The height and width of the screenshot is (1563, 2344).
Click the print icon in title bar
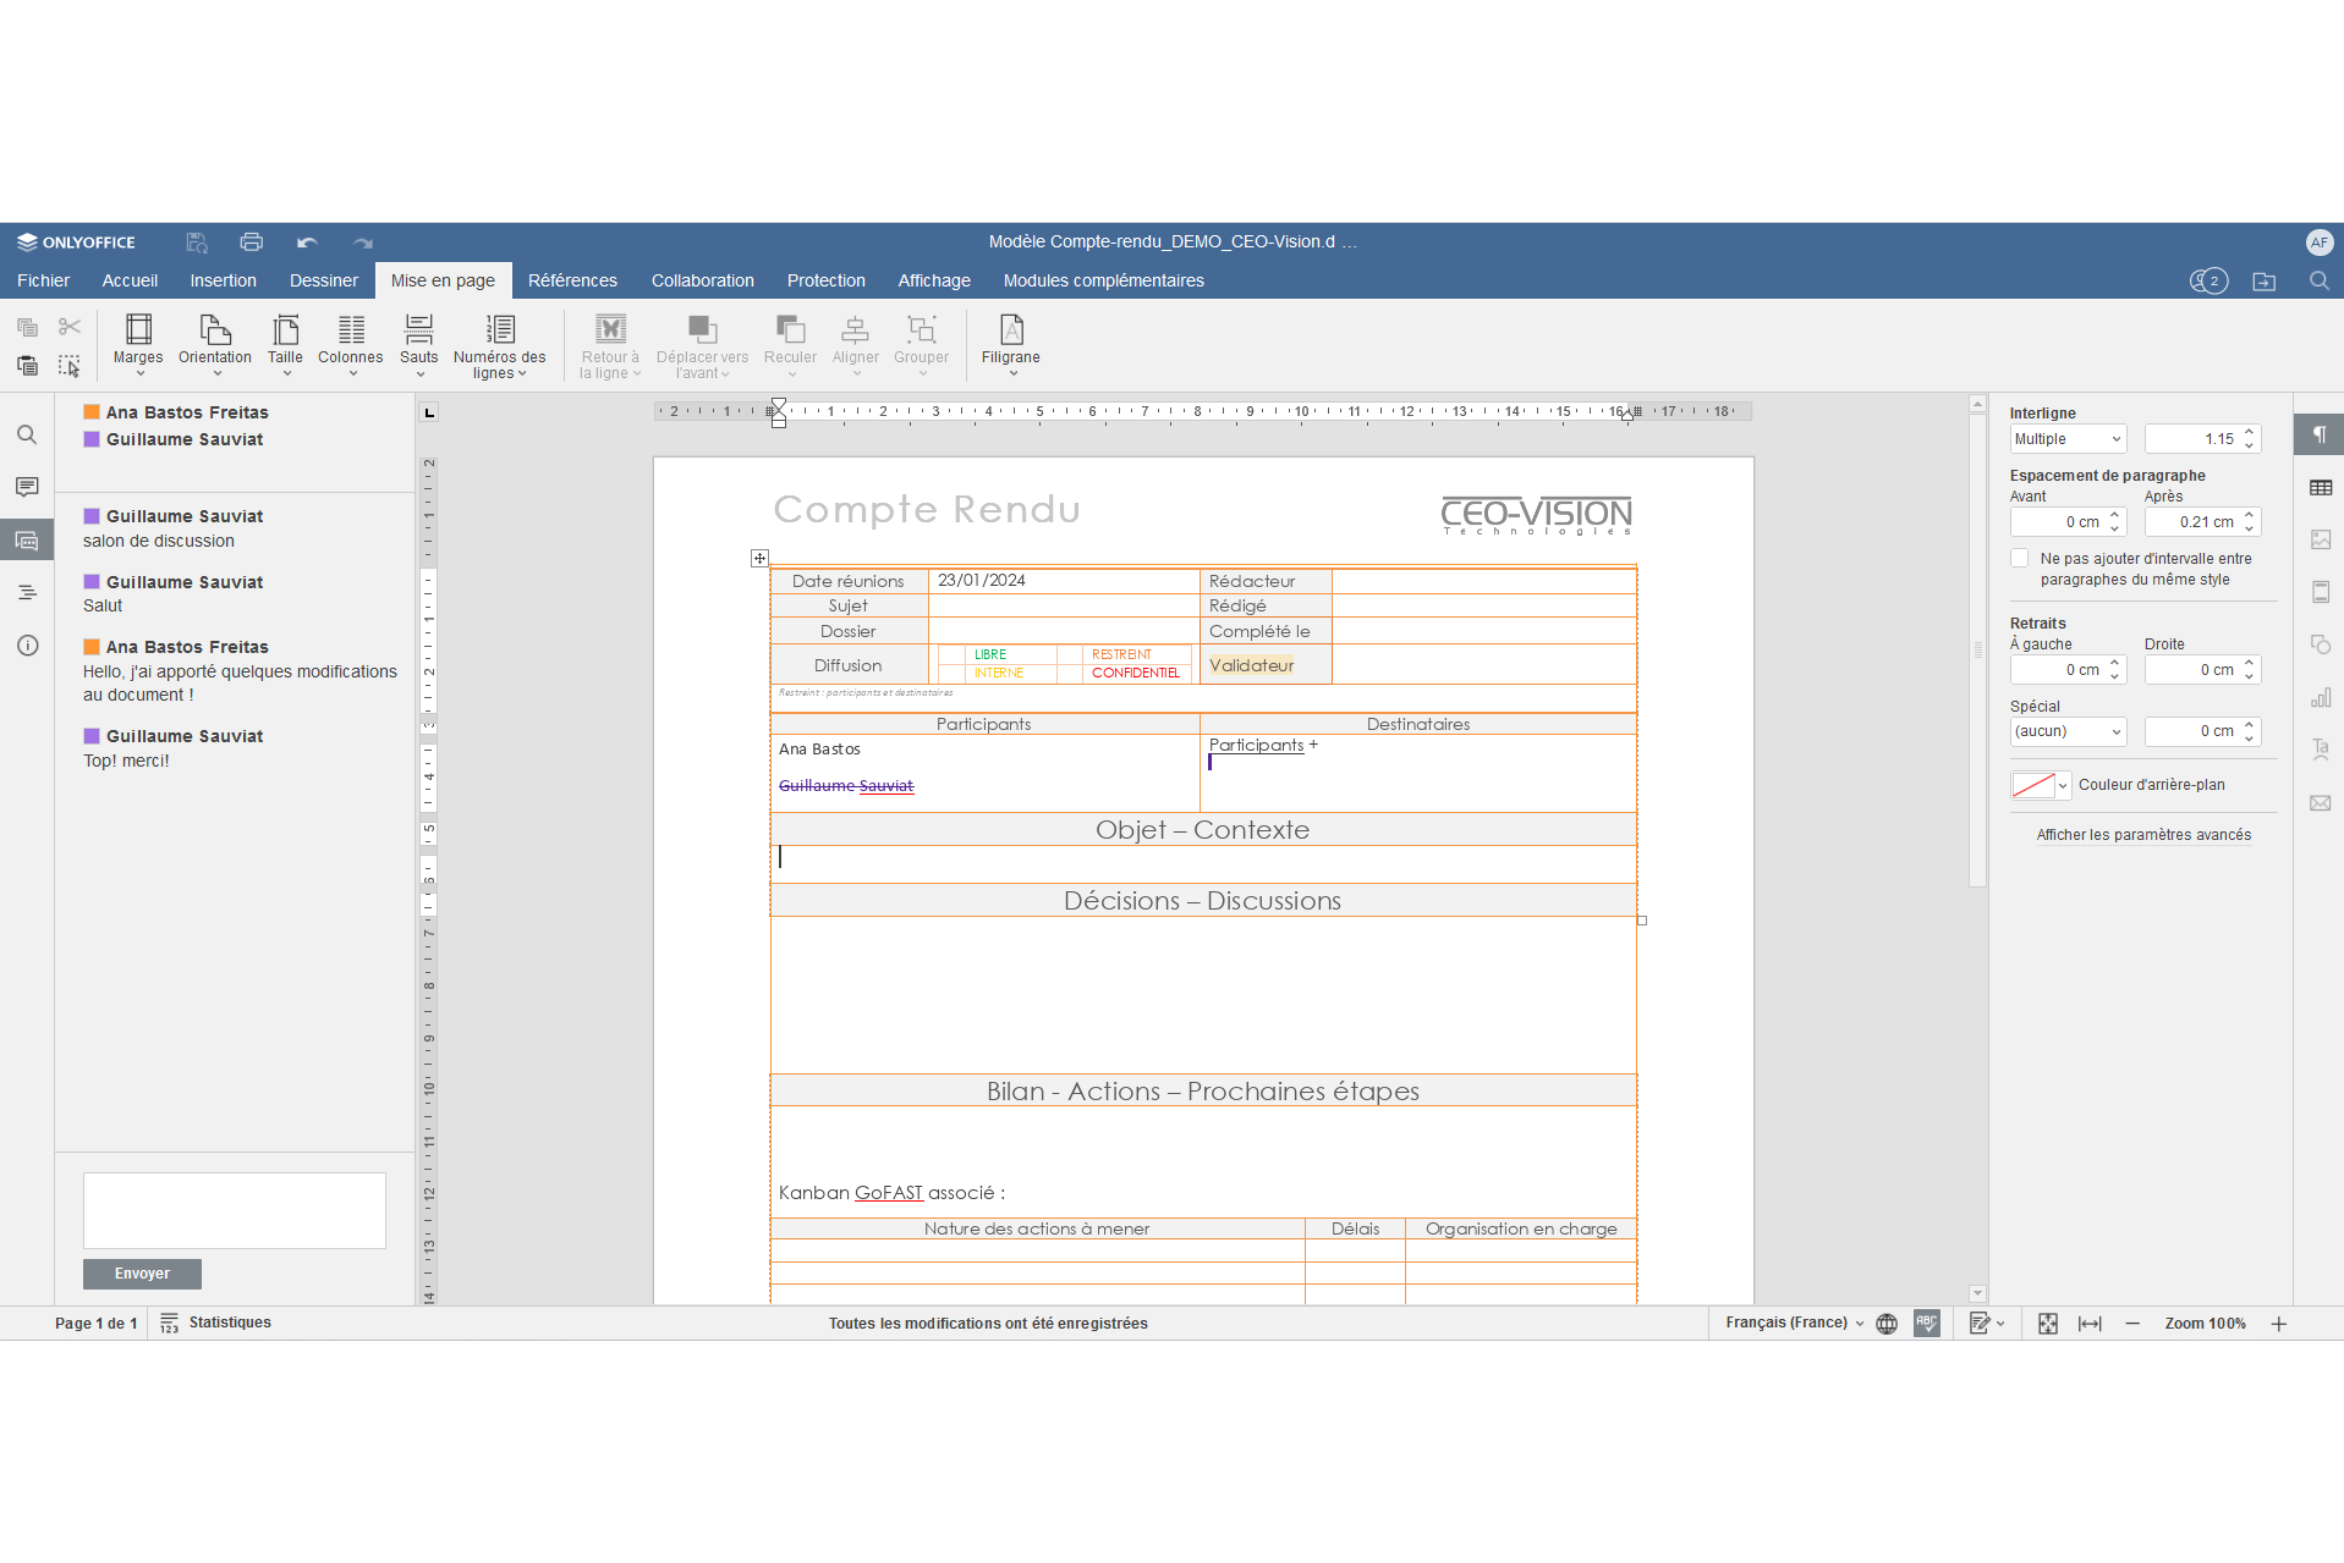(251, 242)
